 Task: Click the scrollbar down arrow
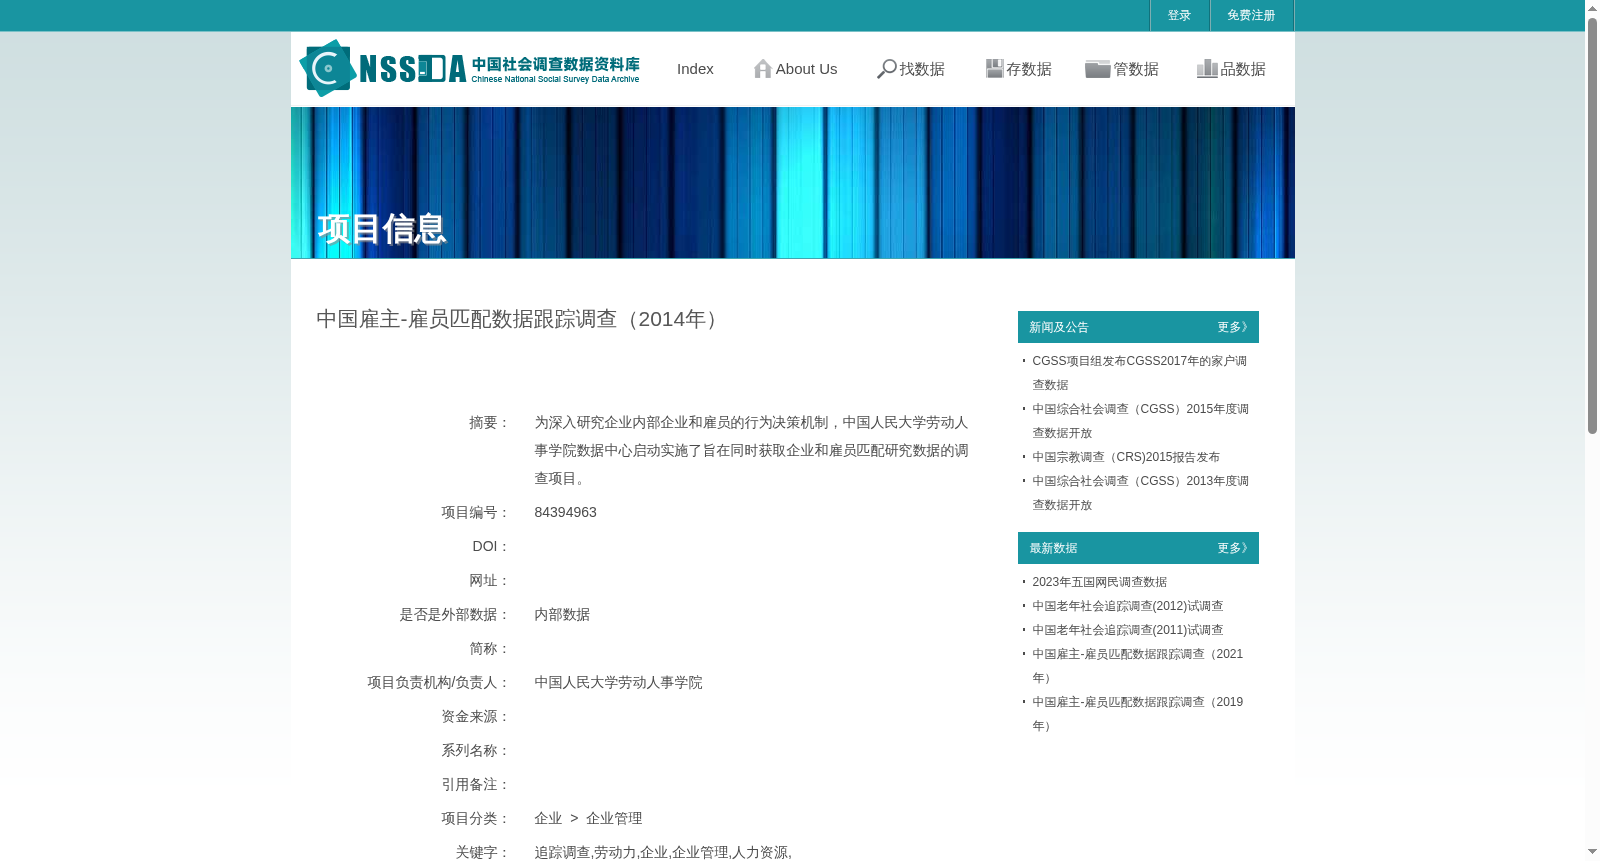(1592, 852)
